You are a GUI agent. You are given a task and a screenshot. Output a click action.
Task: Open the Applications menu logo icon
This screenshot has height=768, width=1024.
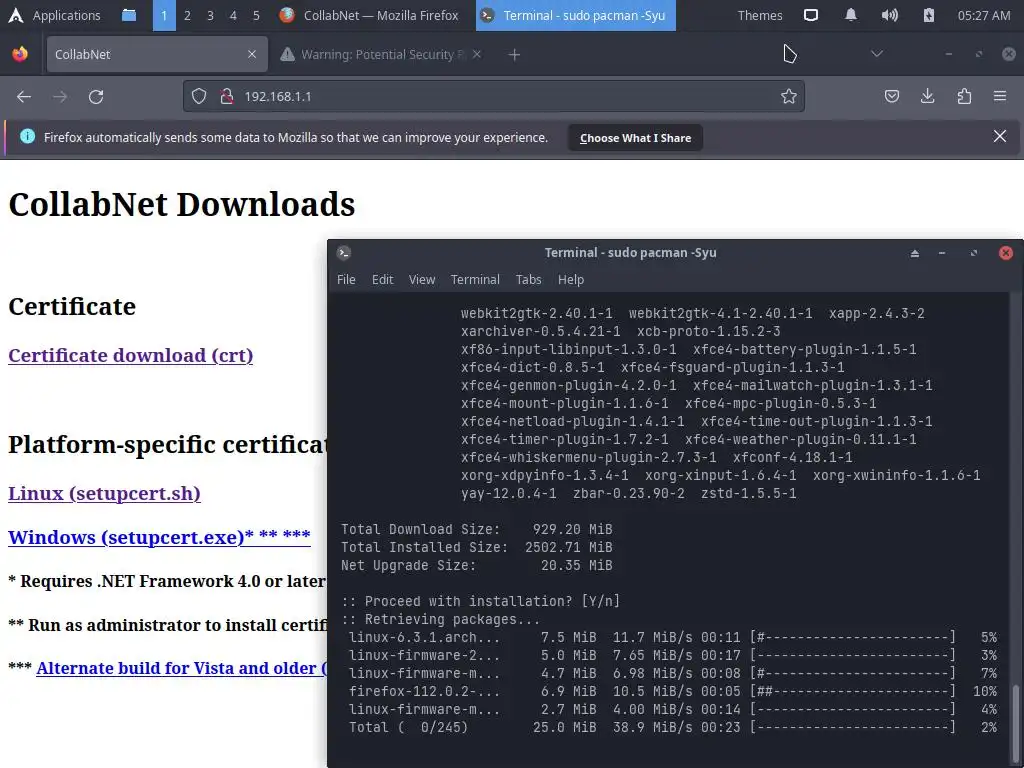point(16,15)
